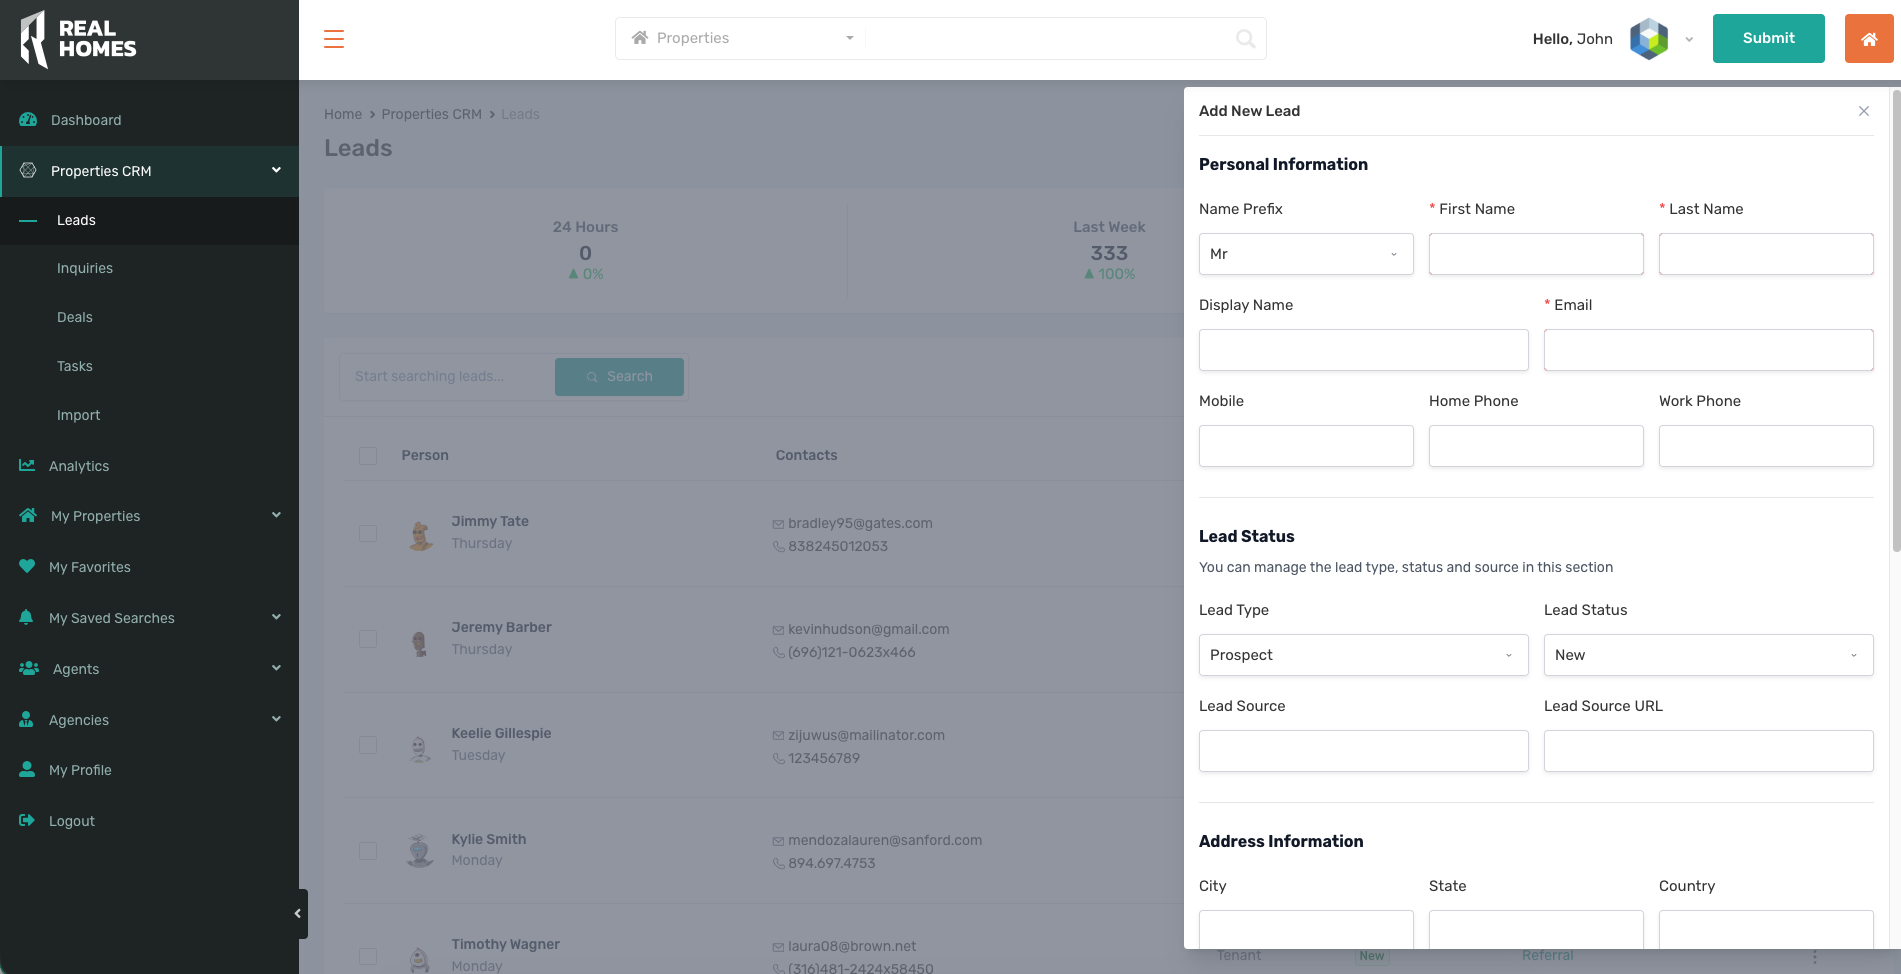The height and width of the screenshot is (974, 1901).
Task: Expand the Lead Type dropdown
Action: (1363, 655)
